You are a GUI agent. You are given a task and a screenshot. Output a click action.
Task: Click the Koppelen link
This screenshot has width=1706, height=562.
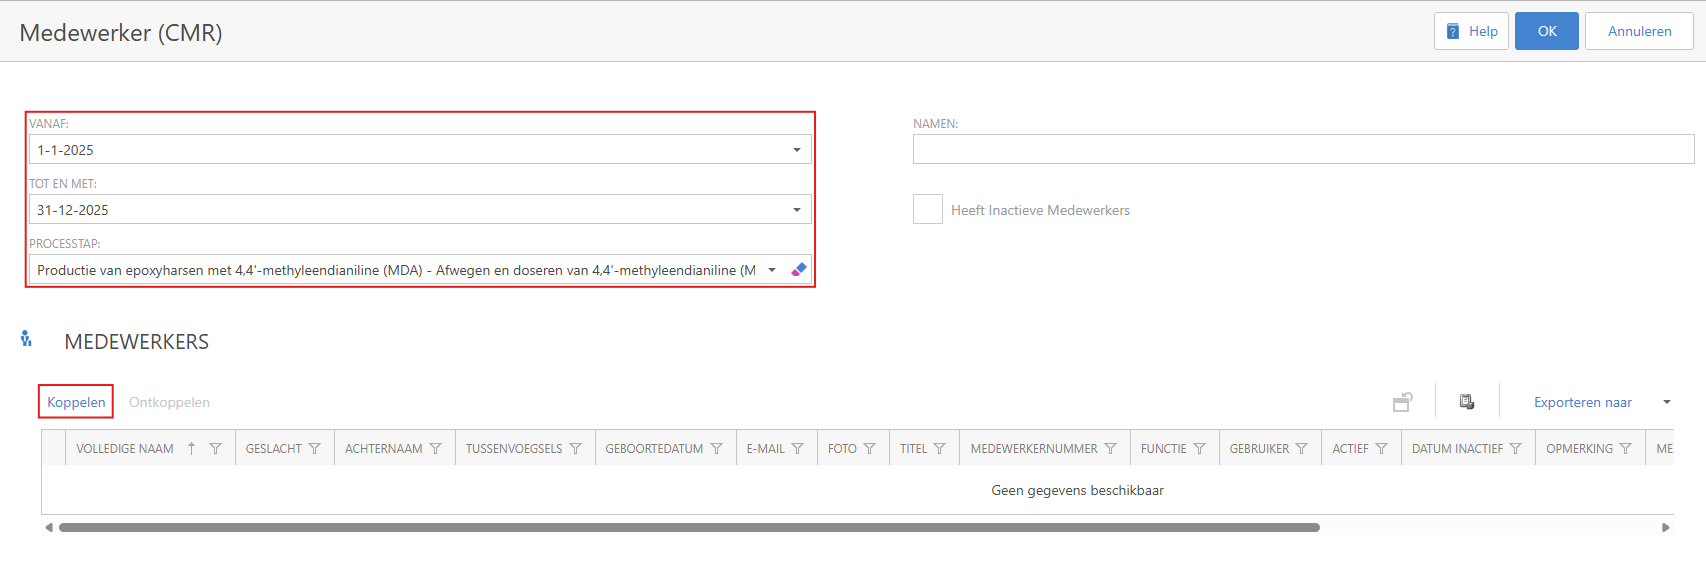coord(76,402)
